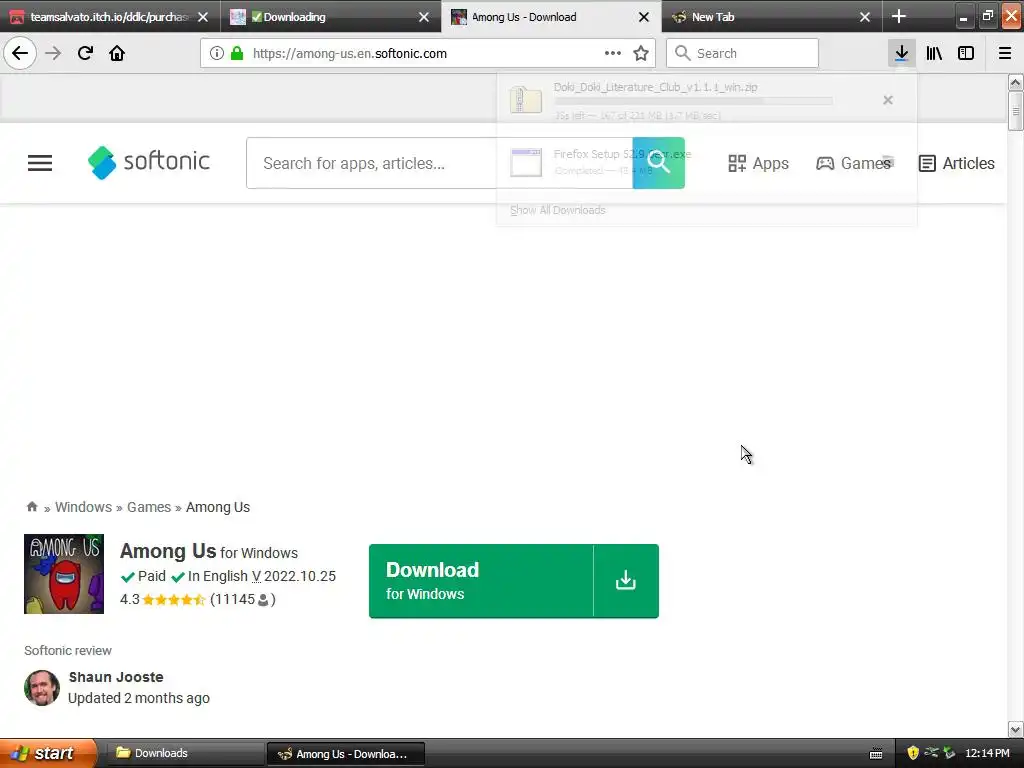
Task: Open the Among Us game thumbnail
Action: pyautogui.click(x=64, y=574)
